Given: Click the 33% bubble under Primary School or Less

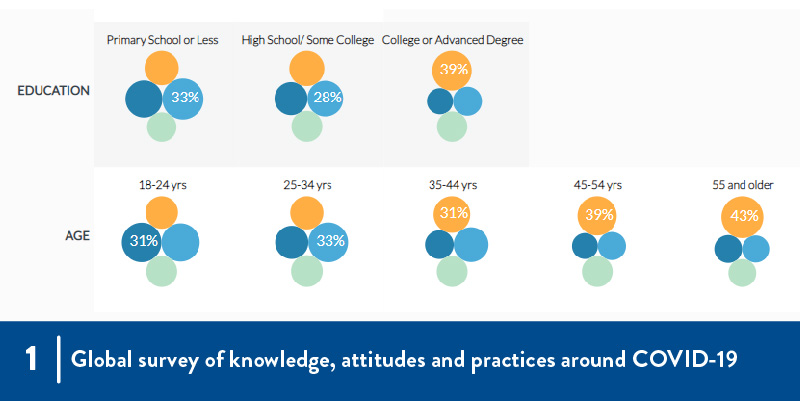Looking at the screenshot, I should [x=183, y=98].
